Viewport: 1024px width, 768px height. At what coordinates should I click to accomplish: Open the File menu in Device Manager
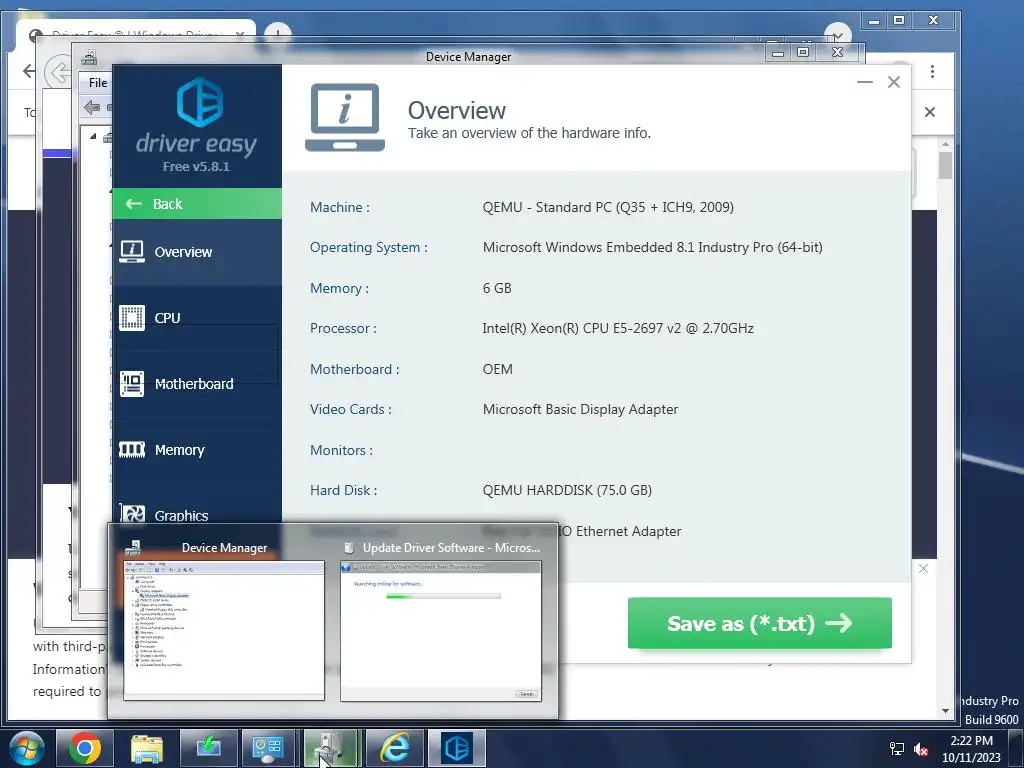pos(98,82)
